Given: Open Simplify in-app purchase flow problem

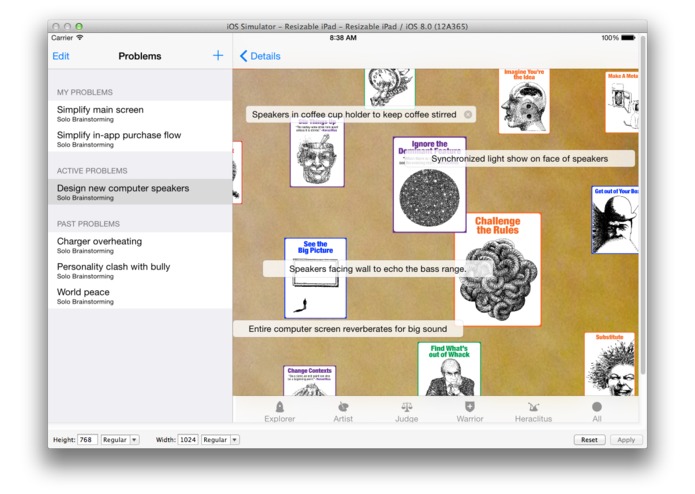Looking at the screenshot, I should pos(140,139).
